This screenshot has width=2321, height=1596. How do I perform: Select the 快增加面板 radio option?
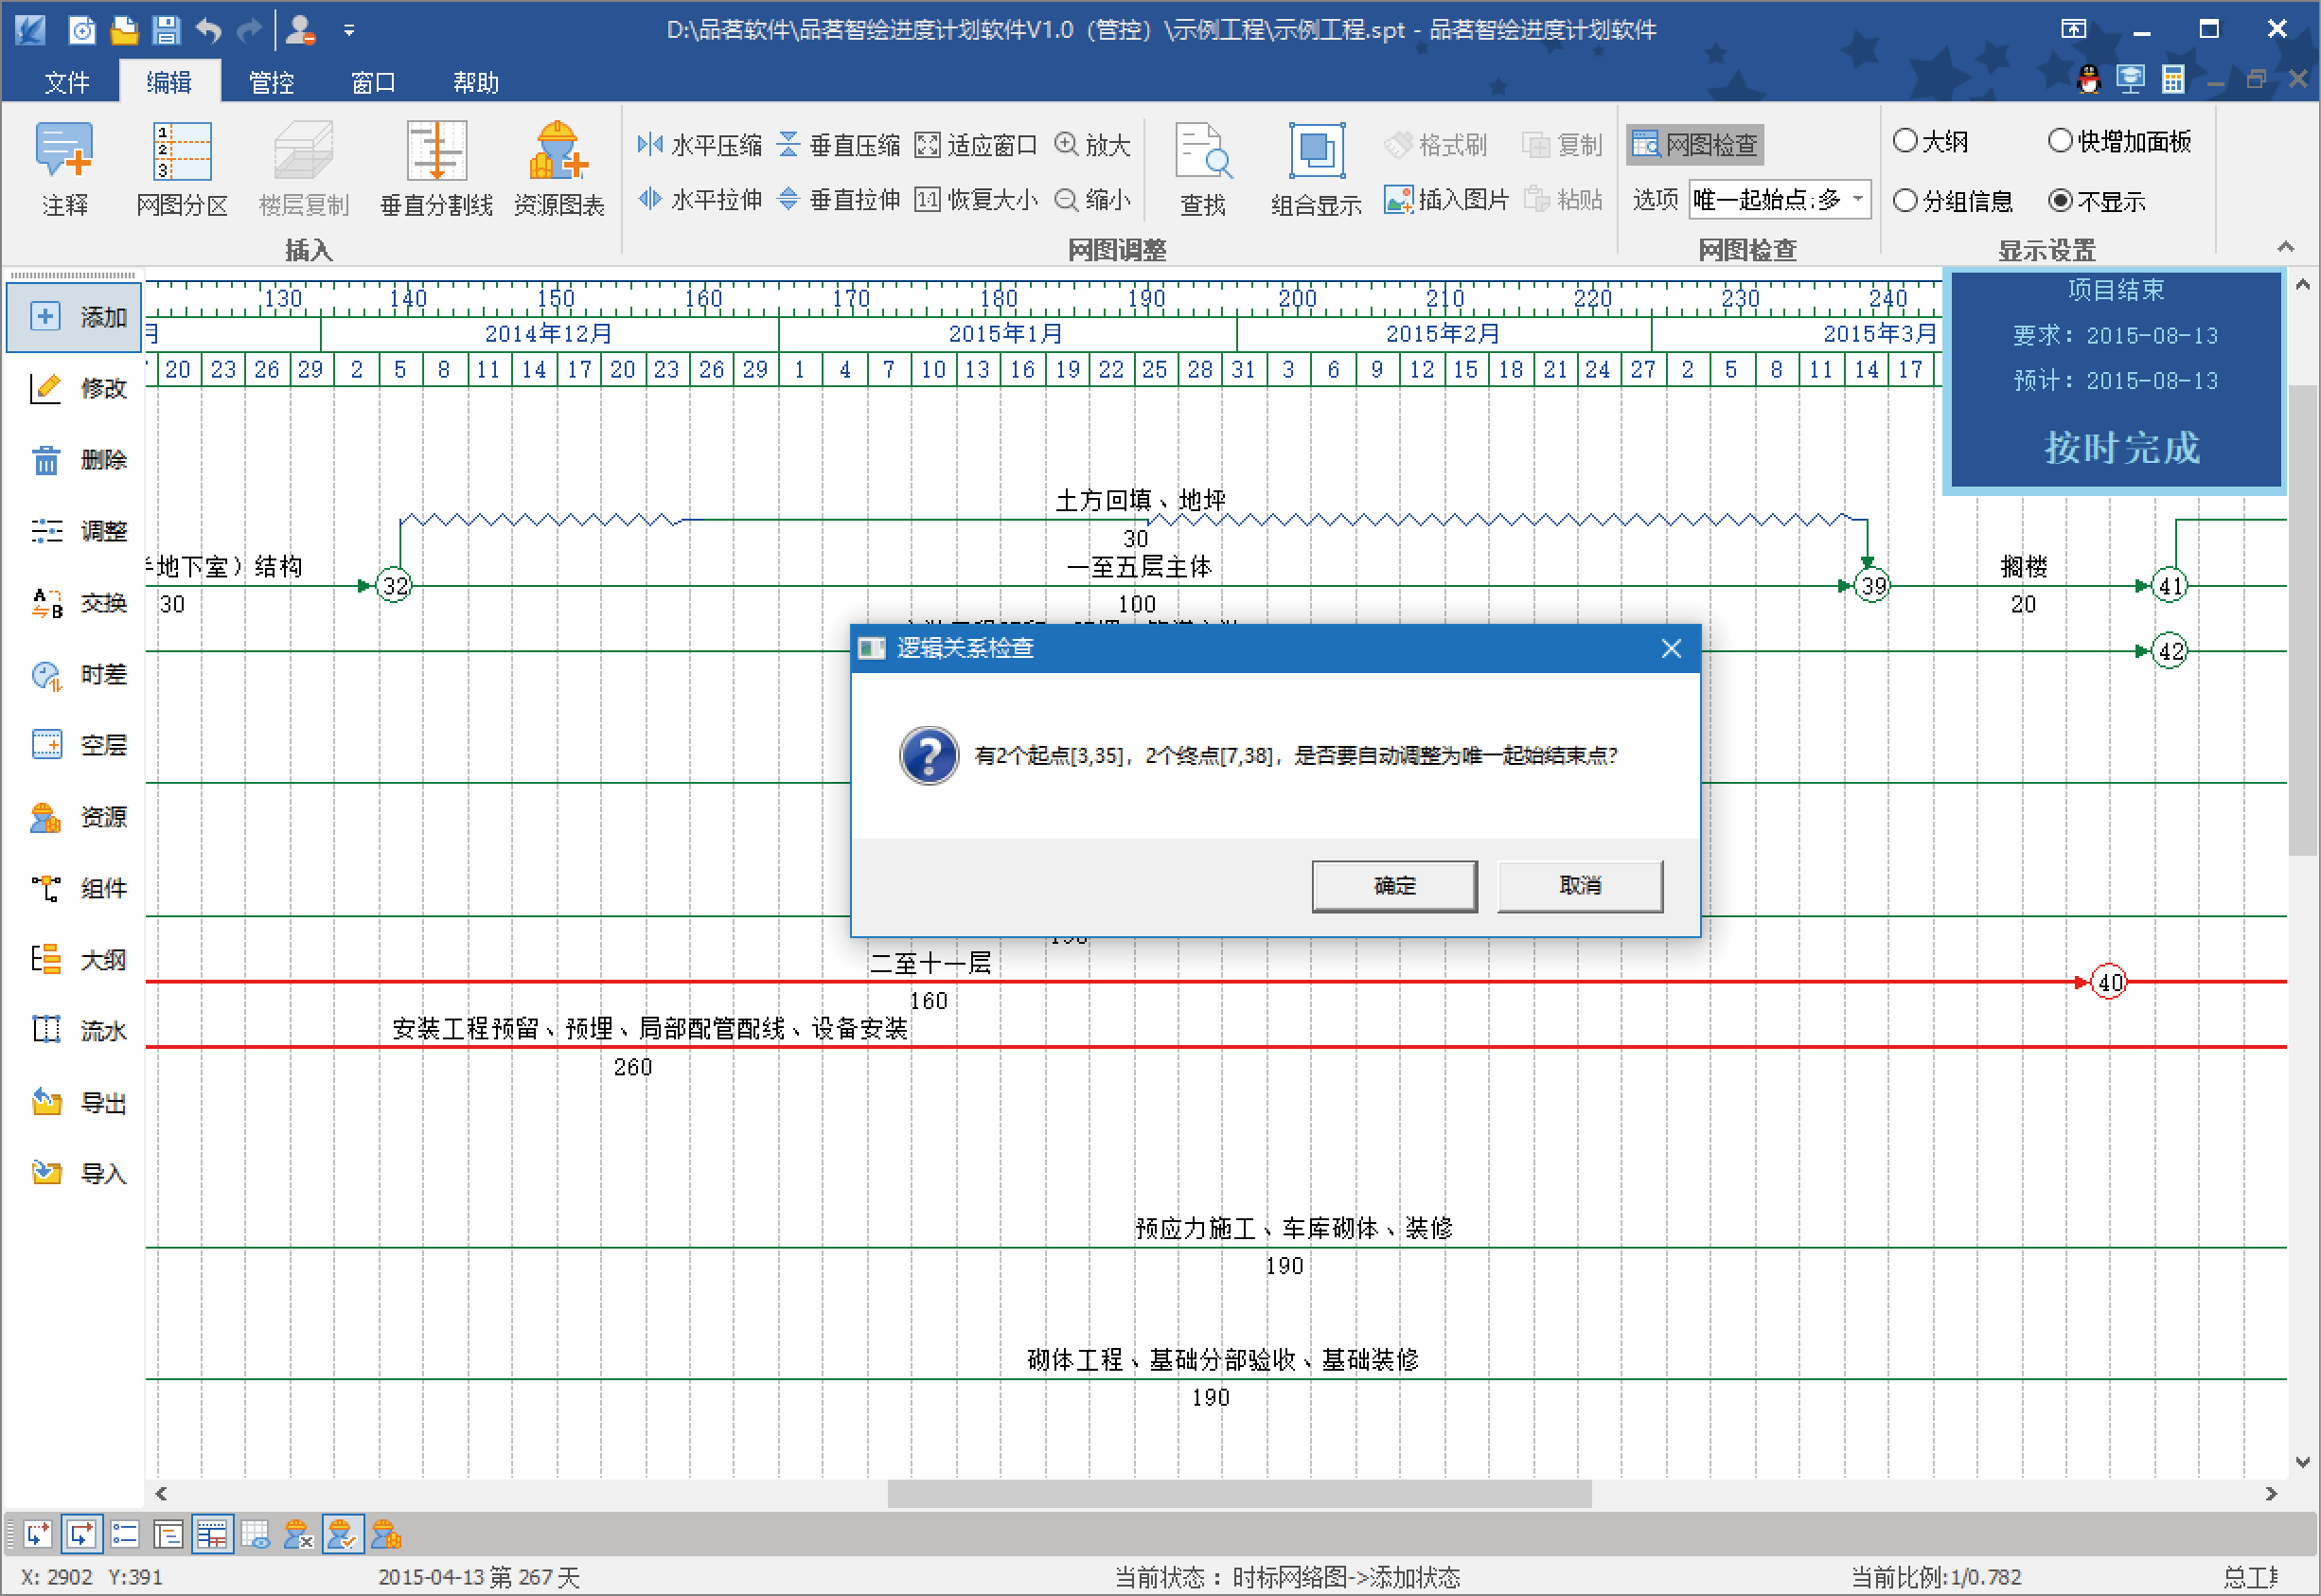pyautogui.click(x=2060, y=141)
